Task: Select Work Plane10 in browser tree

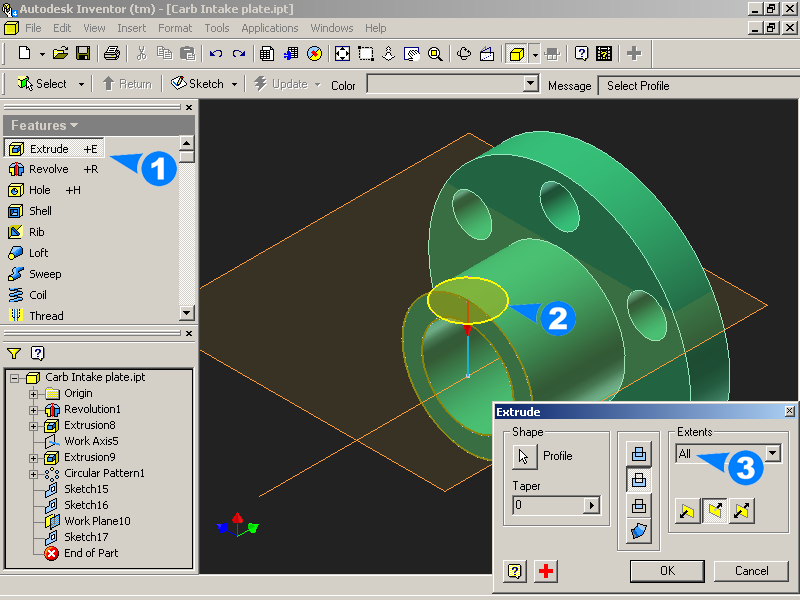Action: click(x=97, y=521)
